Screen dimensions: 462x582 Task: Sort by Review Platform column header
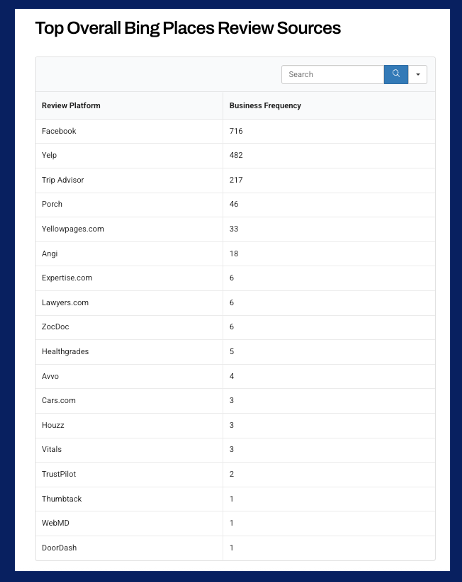[71, 105]
